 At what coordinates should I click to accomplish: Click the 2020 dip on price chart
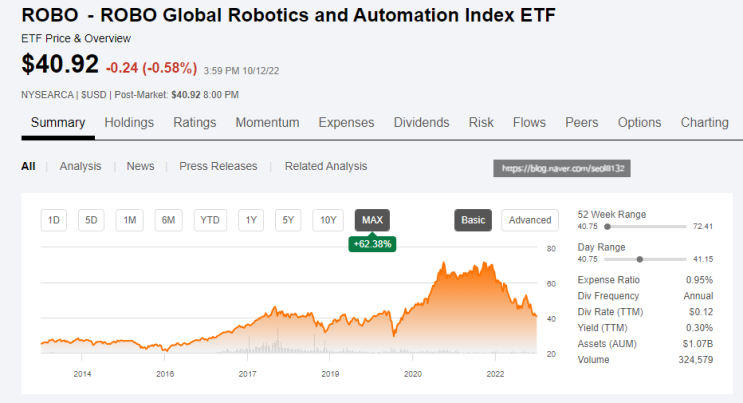[394, 335]
